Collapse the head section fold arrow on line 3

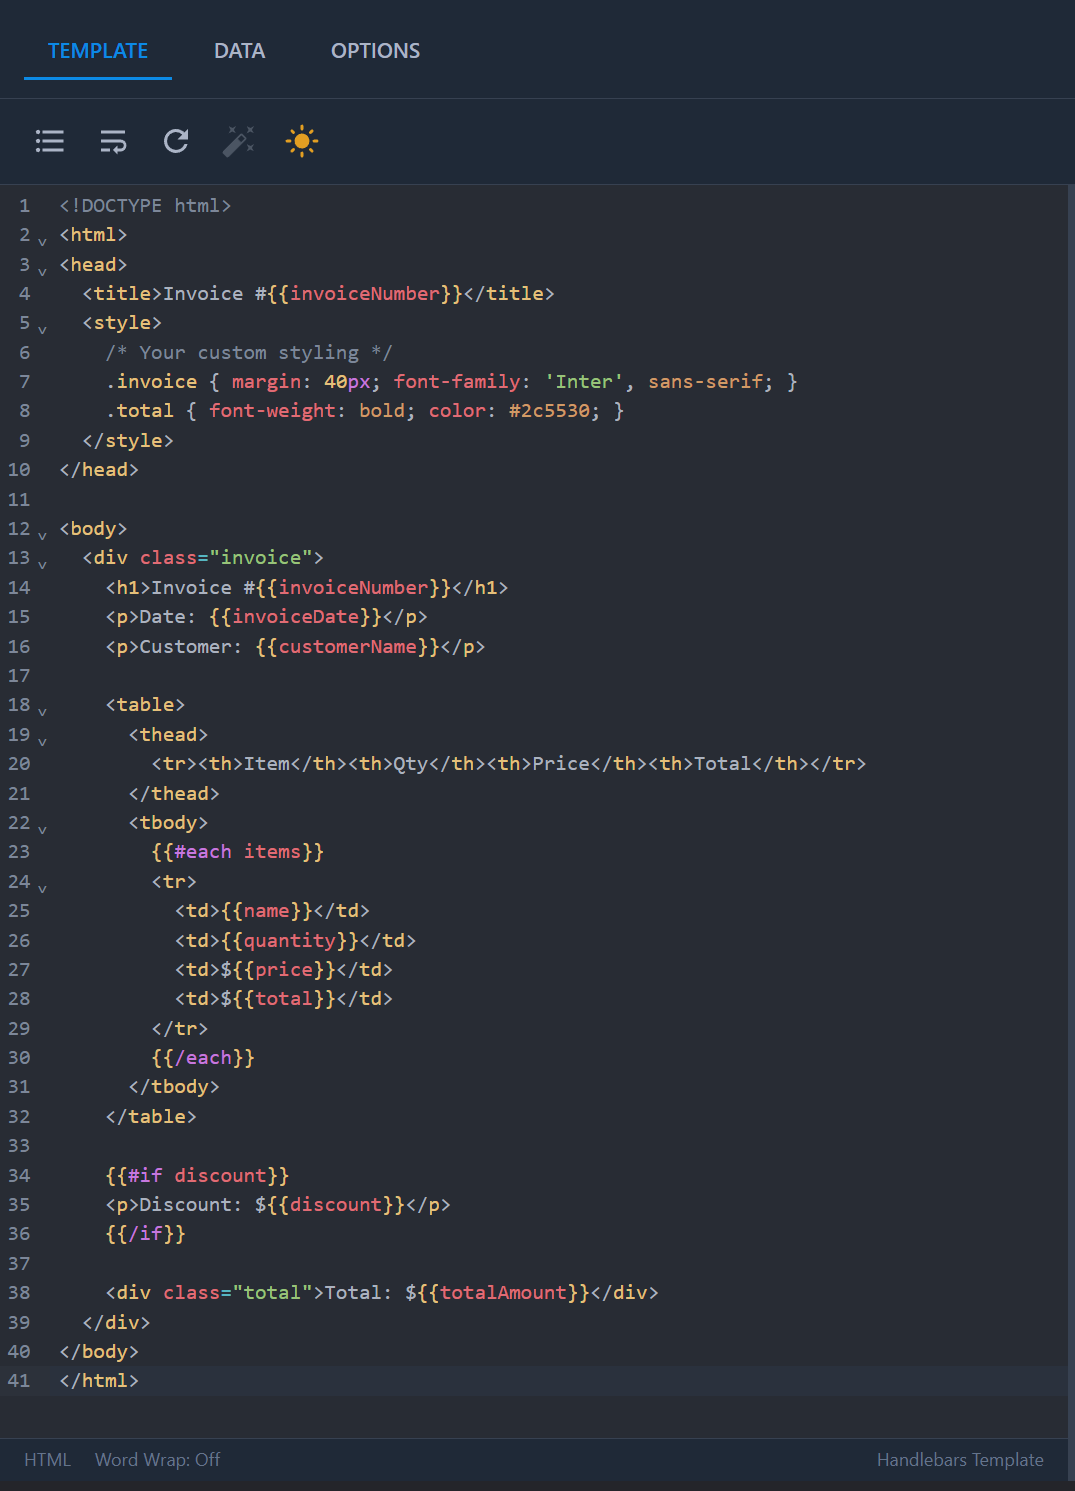[x=41, y=270]
